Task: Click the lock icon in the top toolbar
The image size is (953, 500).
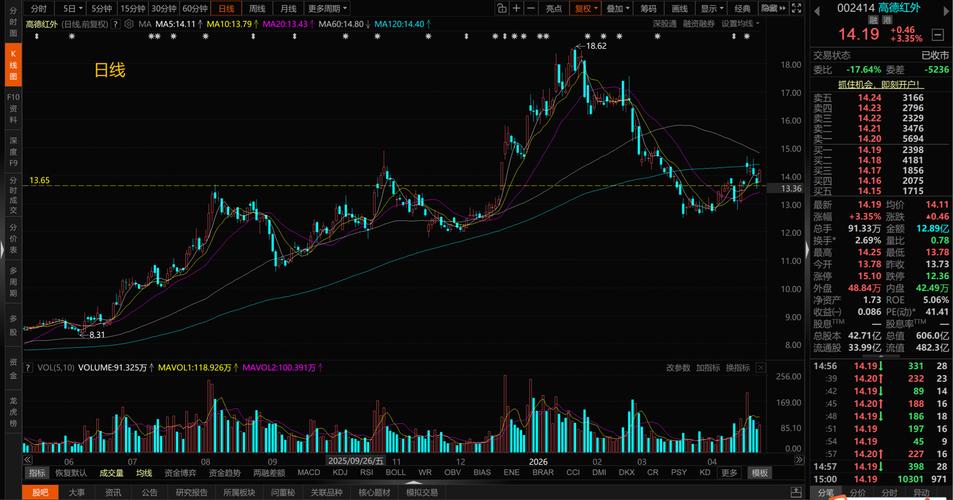Action: pos(501,9)
